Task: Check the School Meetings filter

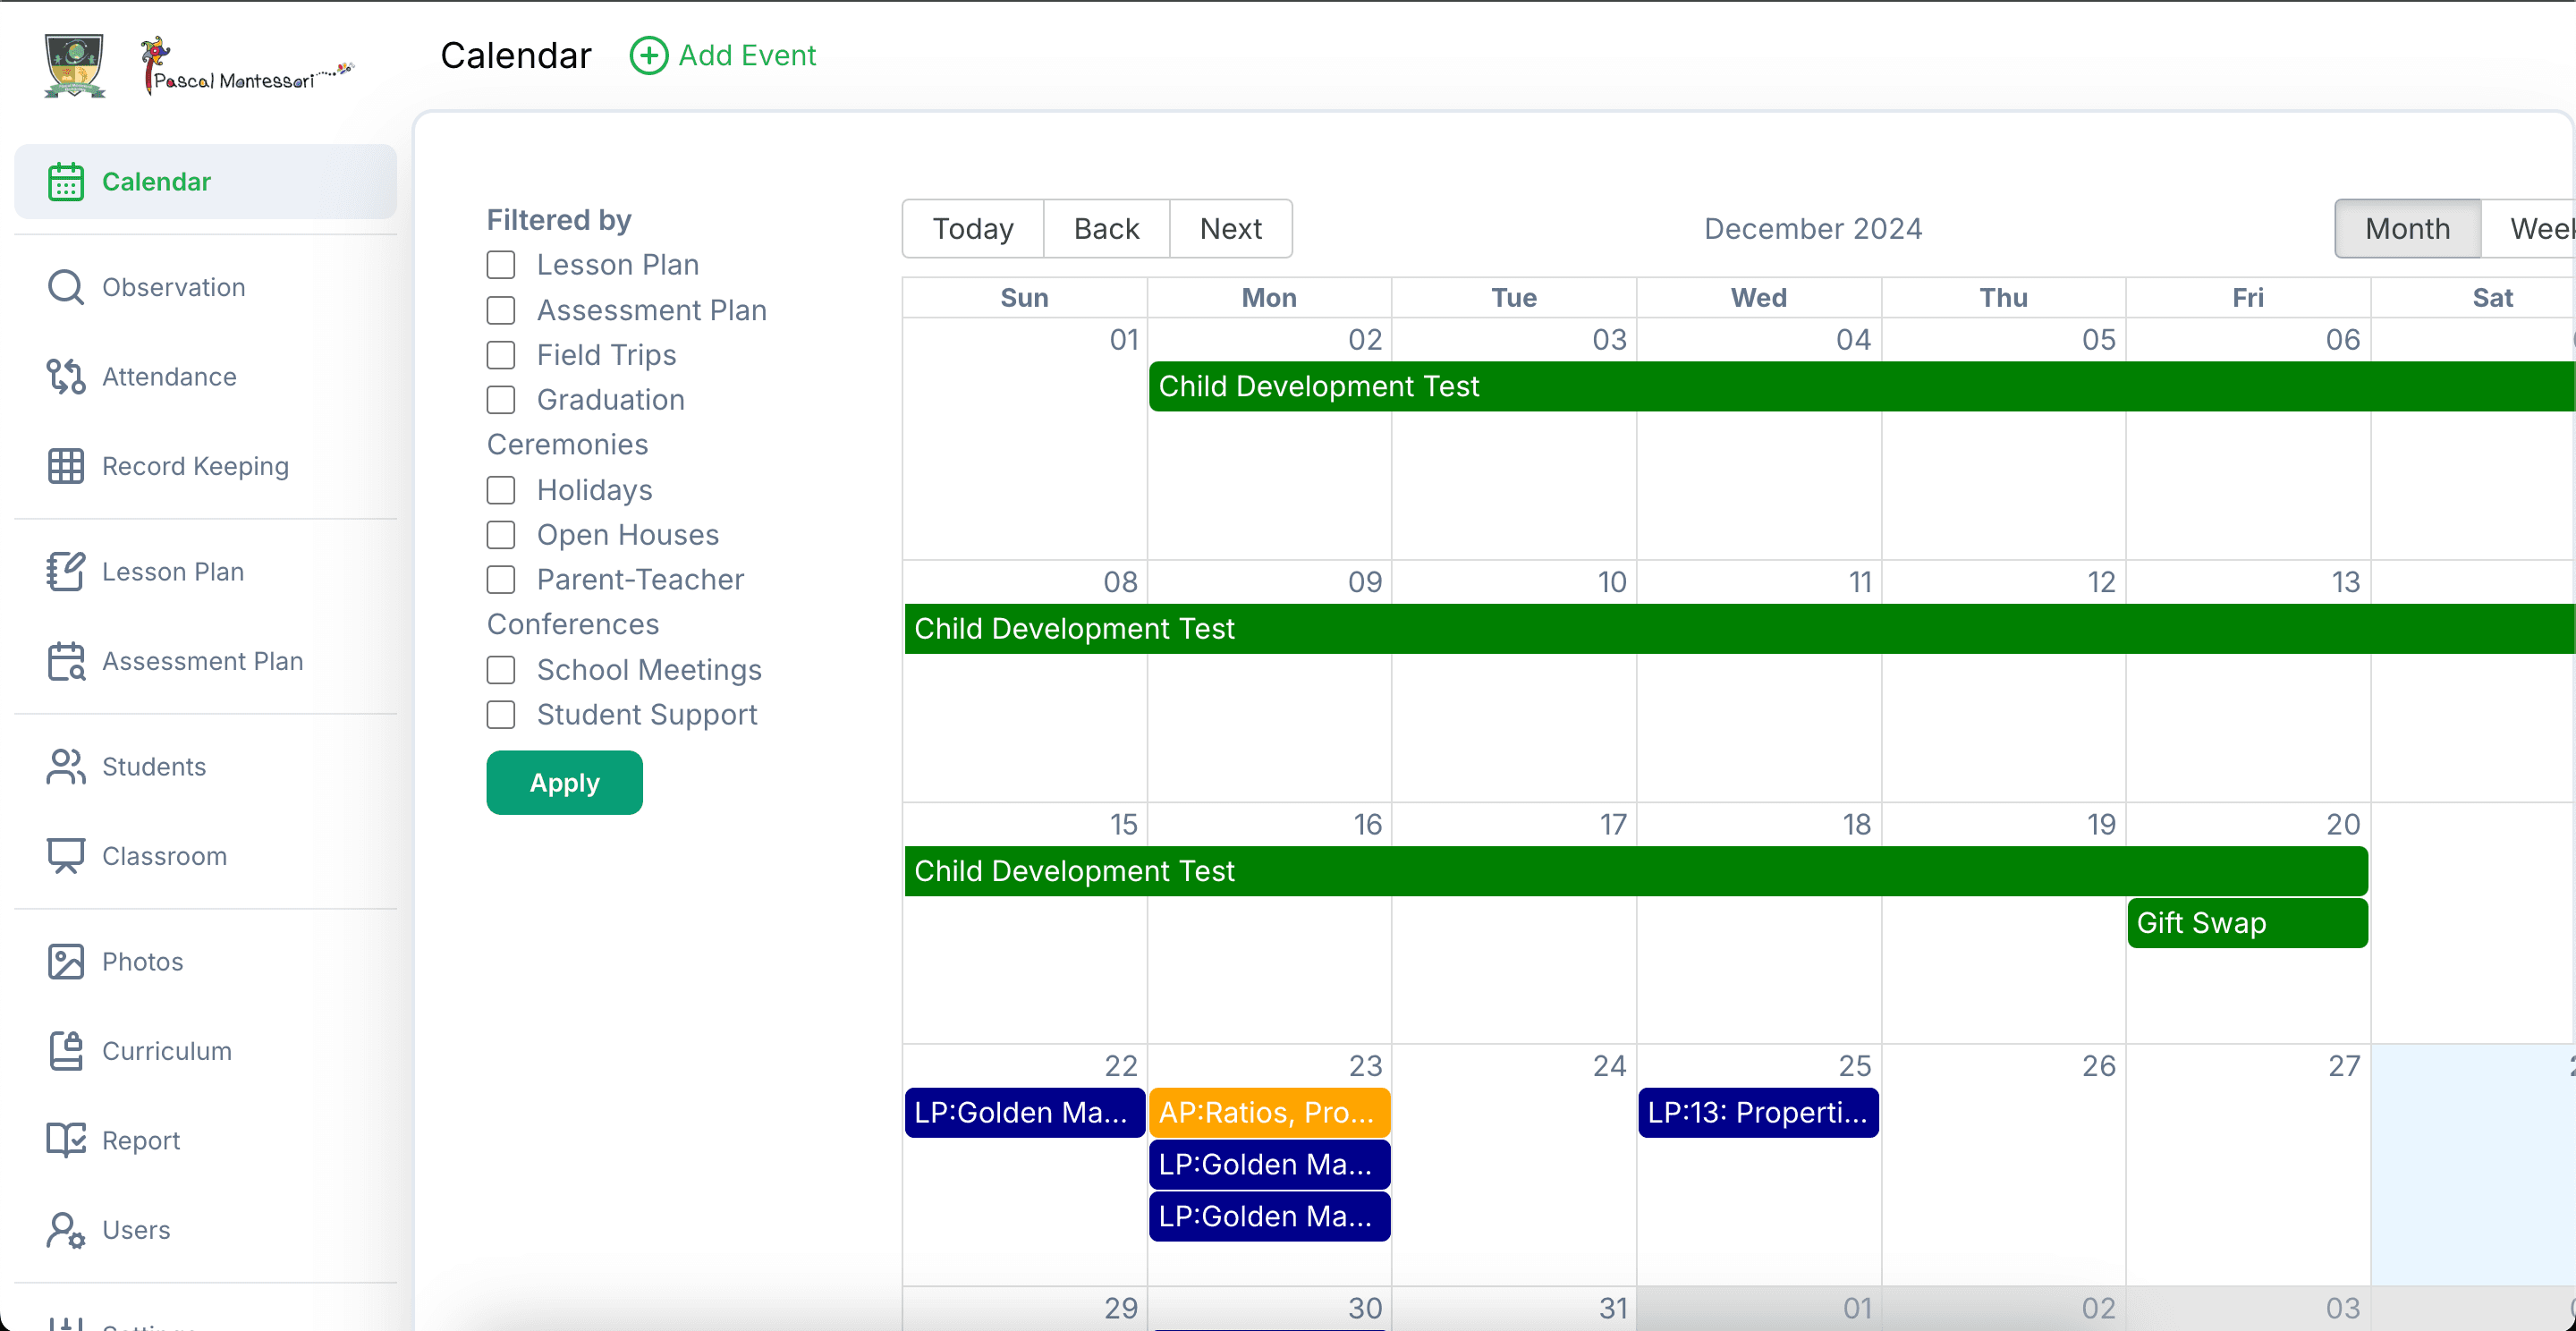Action: click(501, 670)
